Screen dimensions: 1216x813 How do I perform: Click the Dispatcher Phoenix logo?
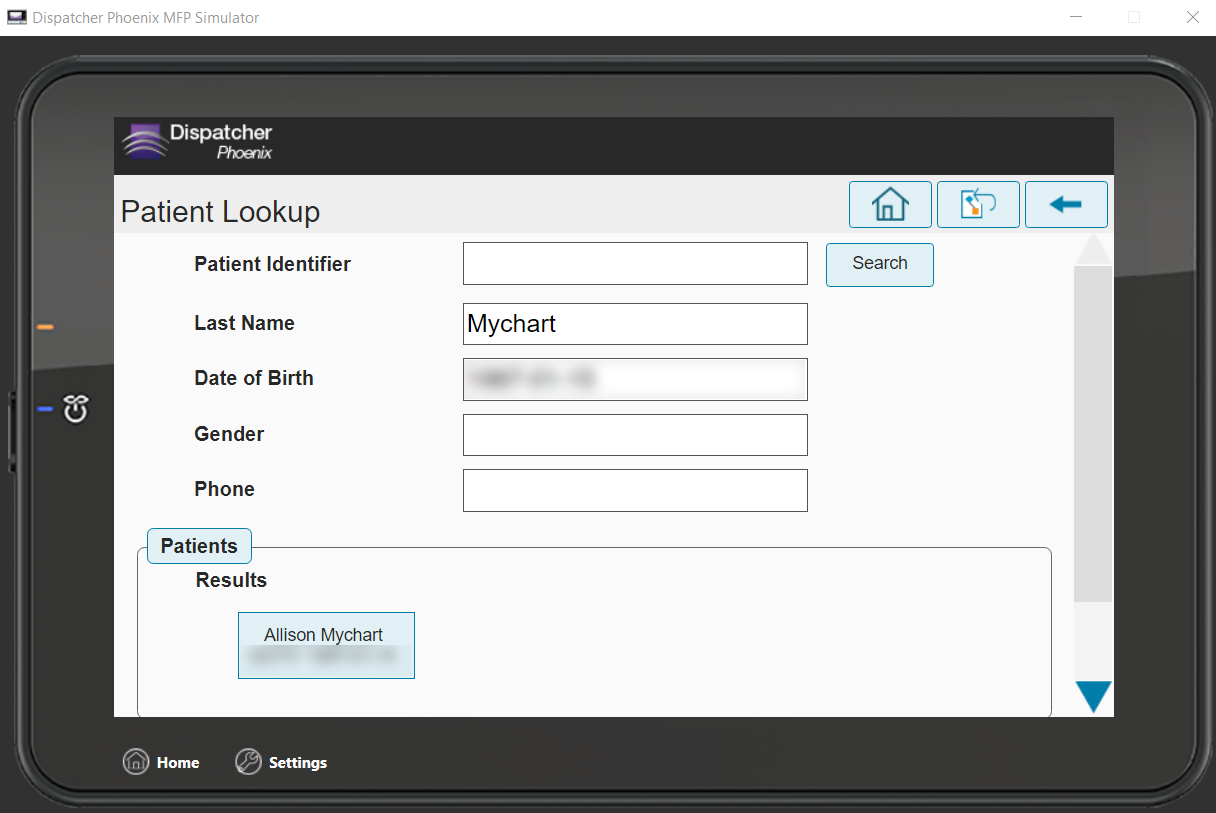[197, 141]
